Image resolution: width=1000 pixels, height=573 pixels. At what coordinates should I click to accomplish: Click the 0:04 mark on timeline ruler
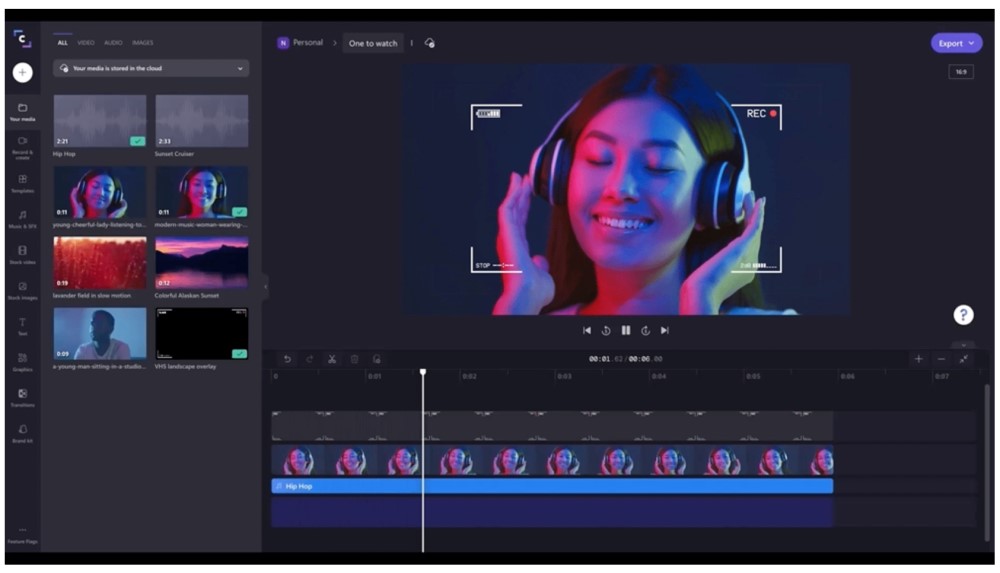pos(659,376)
